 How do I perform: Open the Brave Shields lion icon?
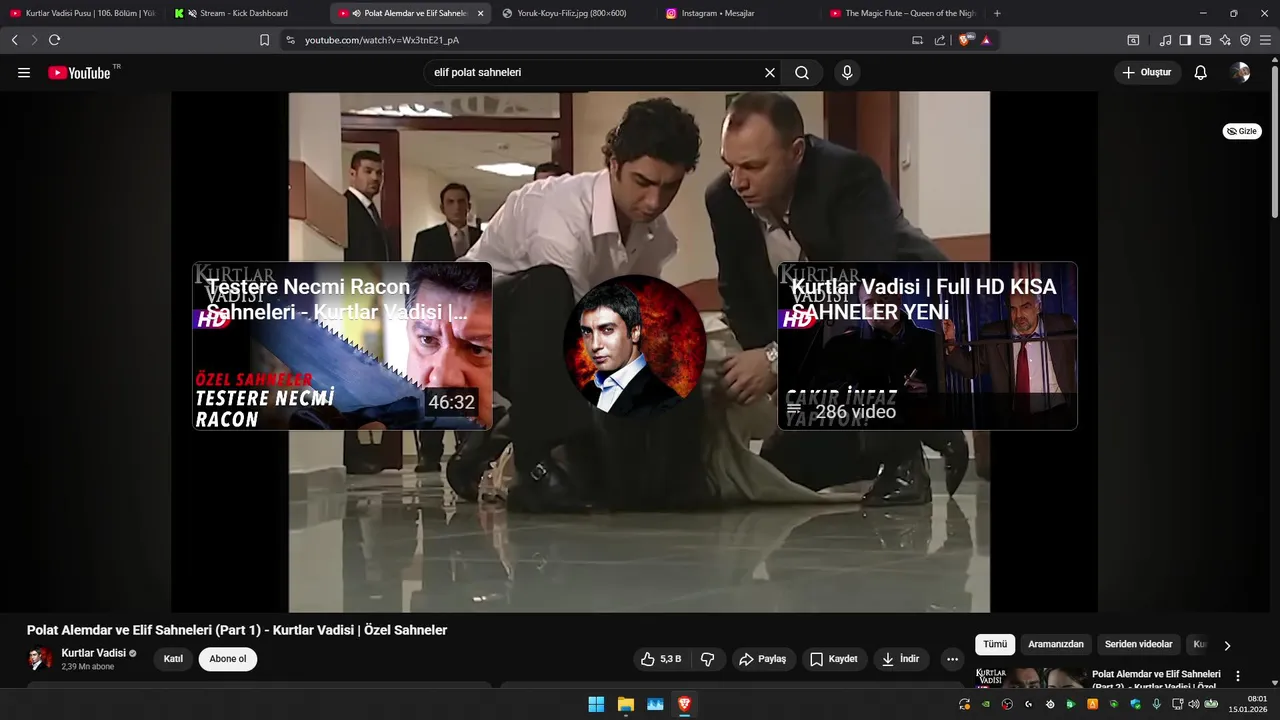[x=965, y=40]
